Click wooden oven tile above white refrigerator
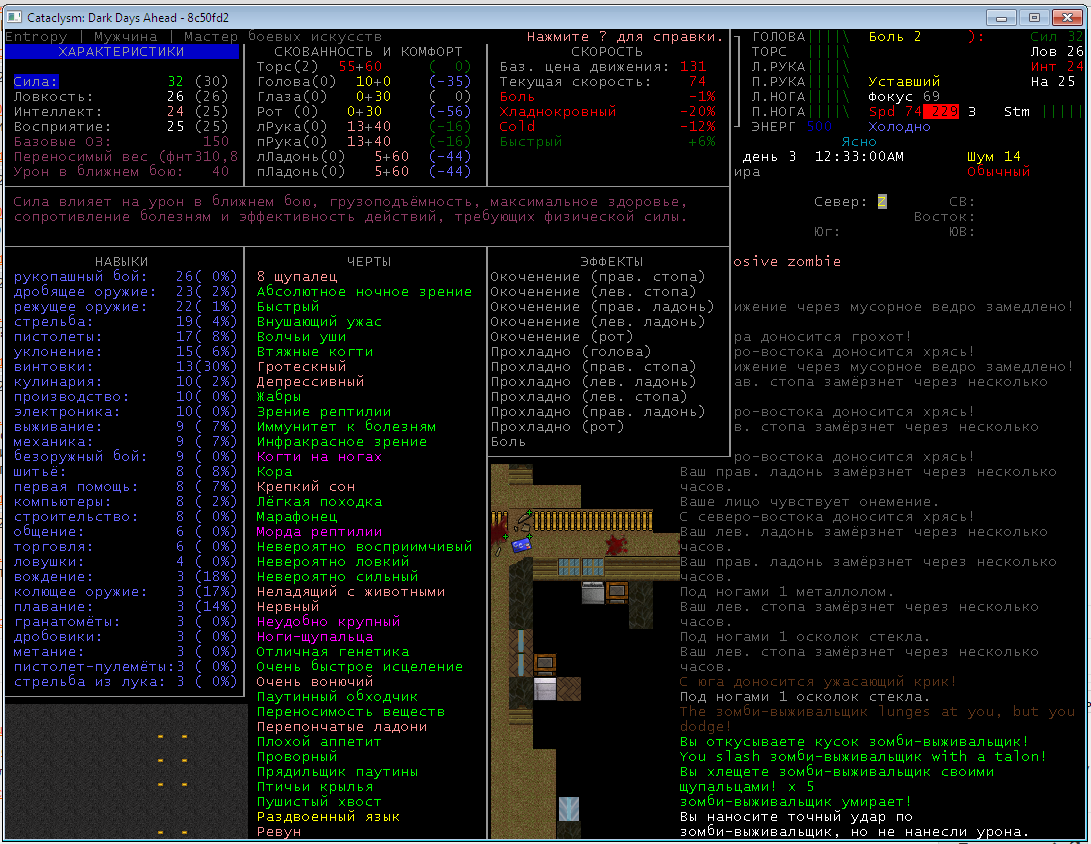The image size is (1091, 844). tap(545, 664)
